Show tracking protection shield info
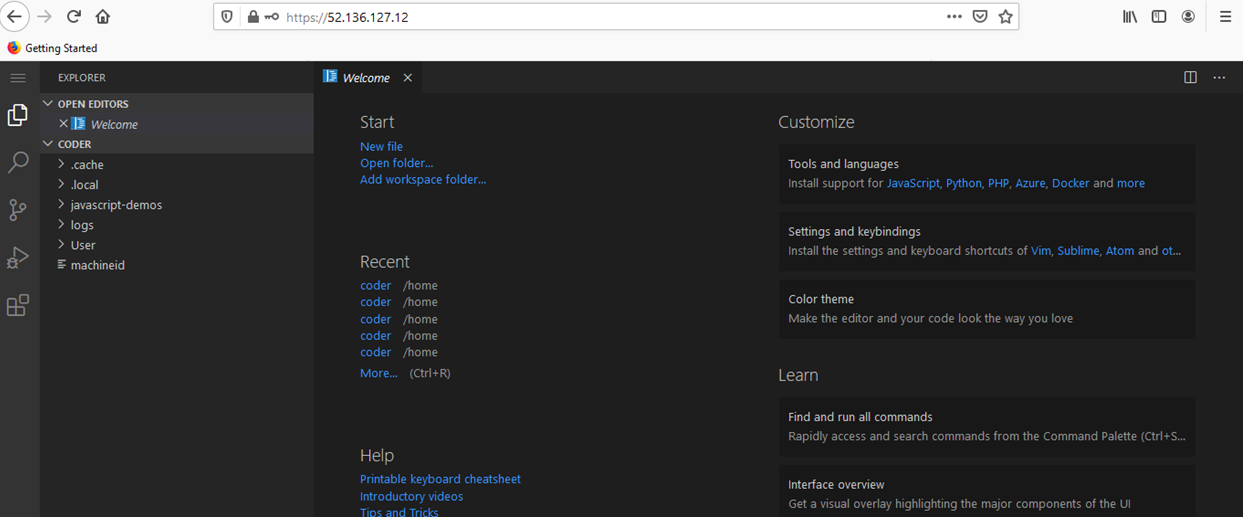This screenshot has height=517, width=1244. point(227,17)
